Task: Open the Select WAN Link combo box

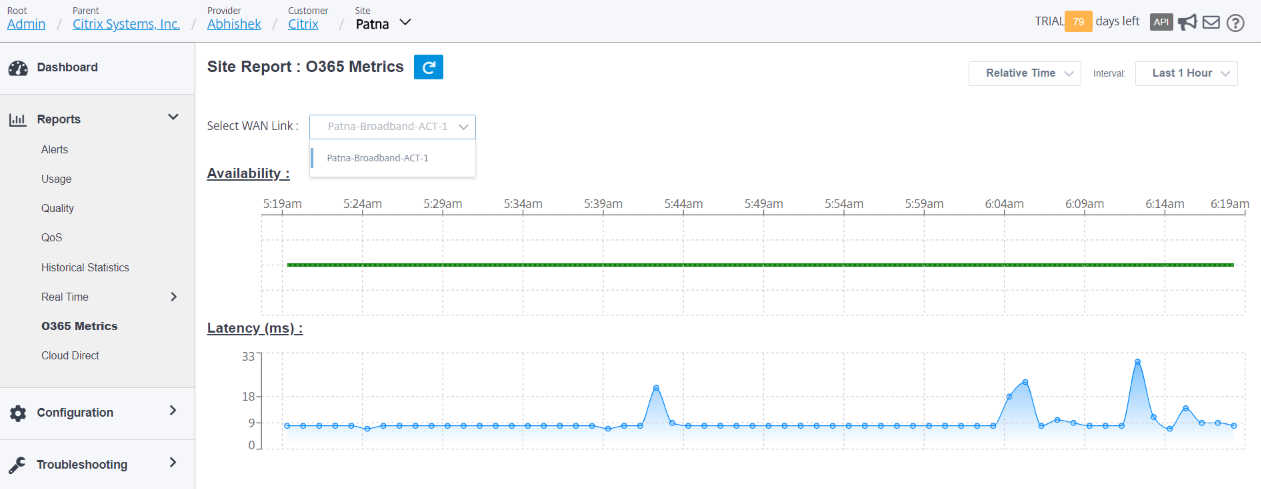Action: (393, 126)
